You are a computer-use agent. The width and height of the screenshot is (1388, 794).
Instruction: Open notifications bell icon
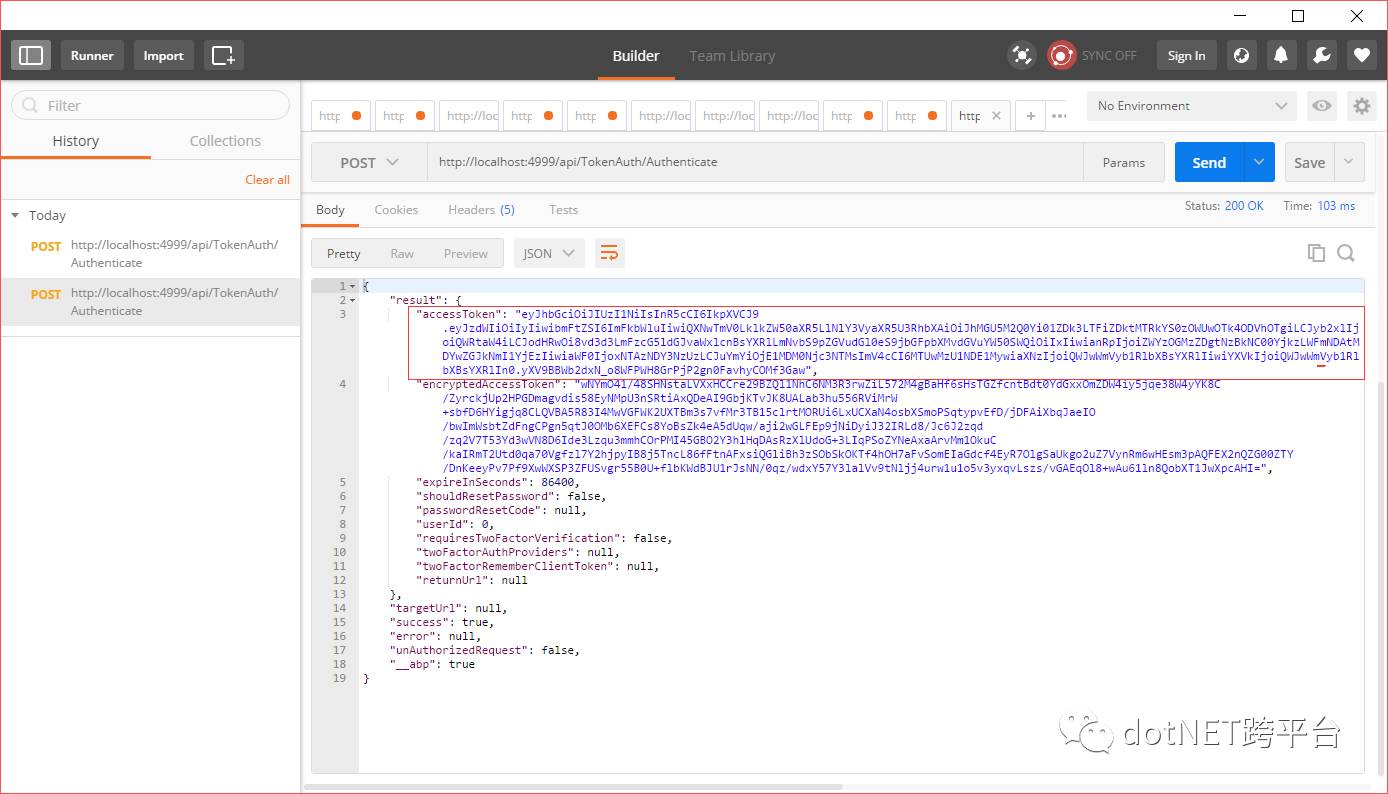pyautogui.click(x=1281, y=55)
